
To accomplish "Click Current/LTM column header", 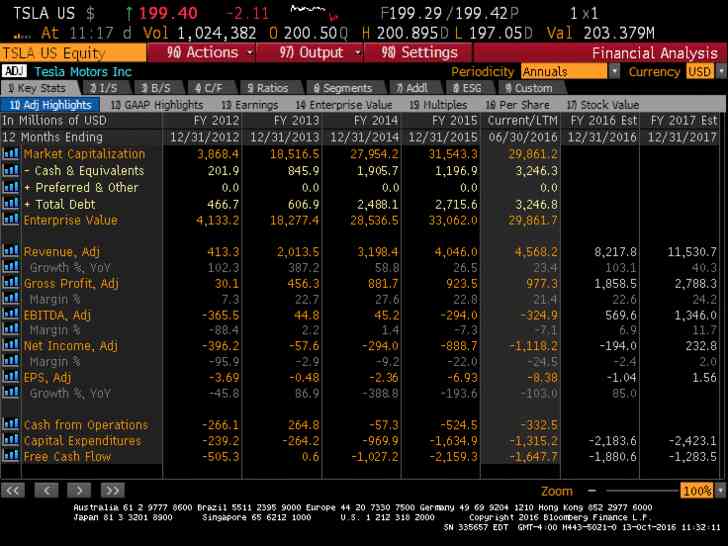I will pyautogui.click(x=522, y=120).
